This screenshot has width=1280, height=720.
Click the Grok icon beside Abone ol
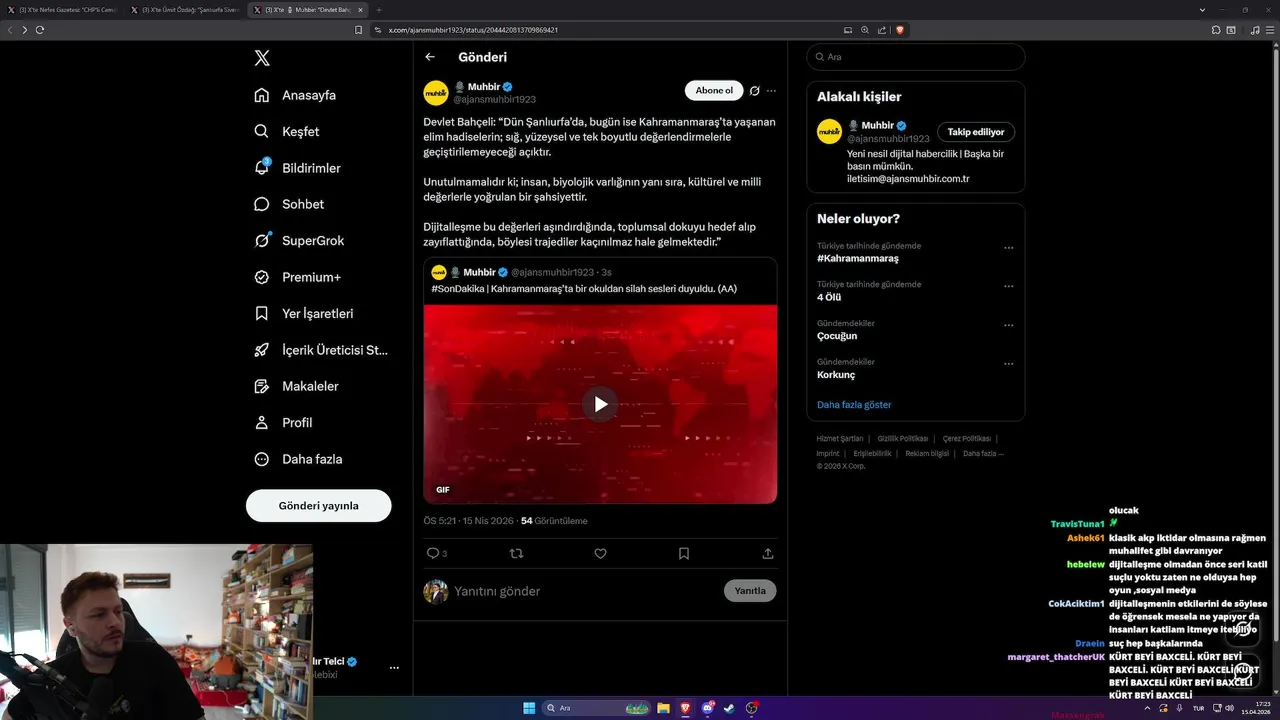(x=755, y=90)
